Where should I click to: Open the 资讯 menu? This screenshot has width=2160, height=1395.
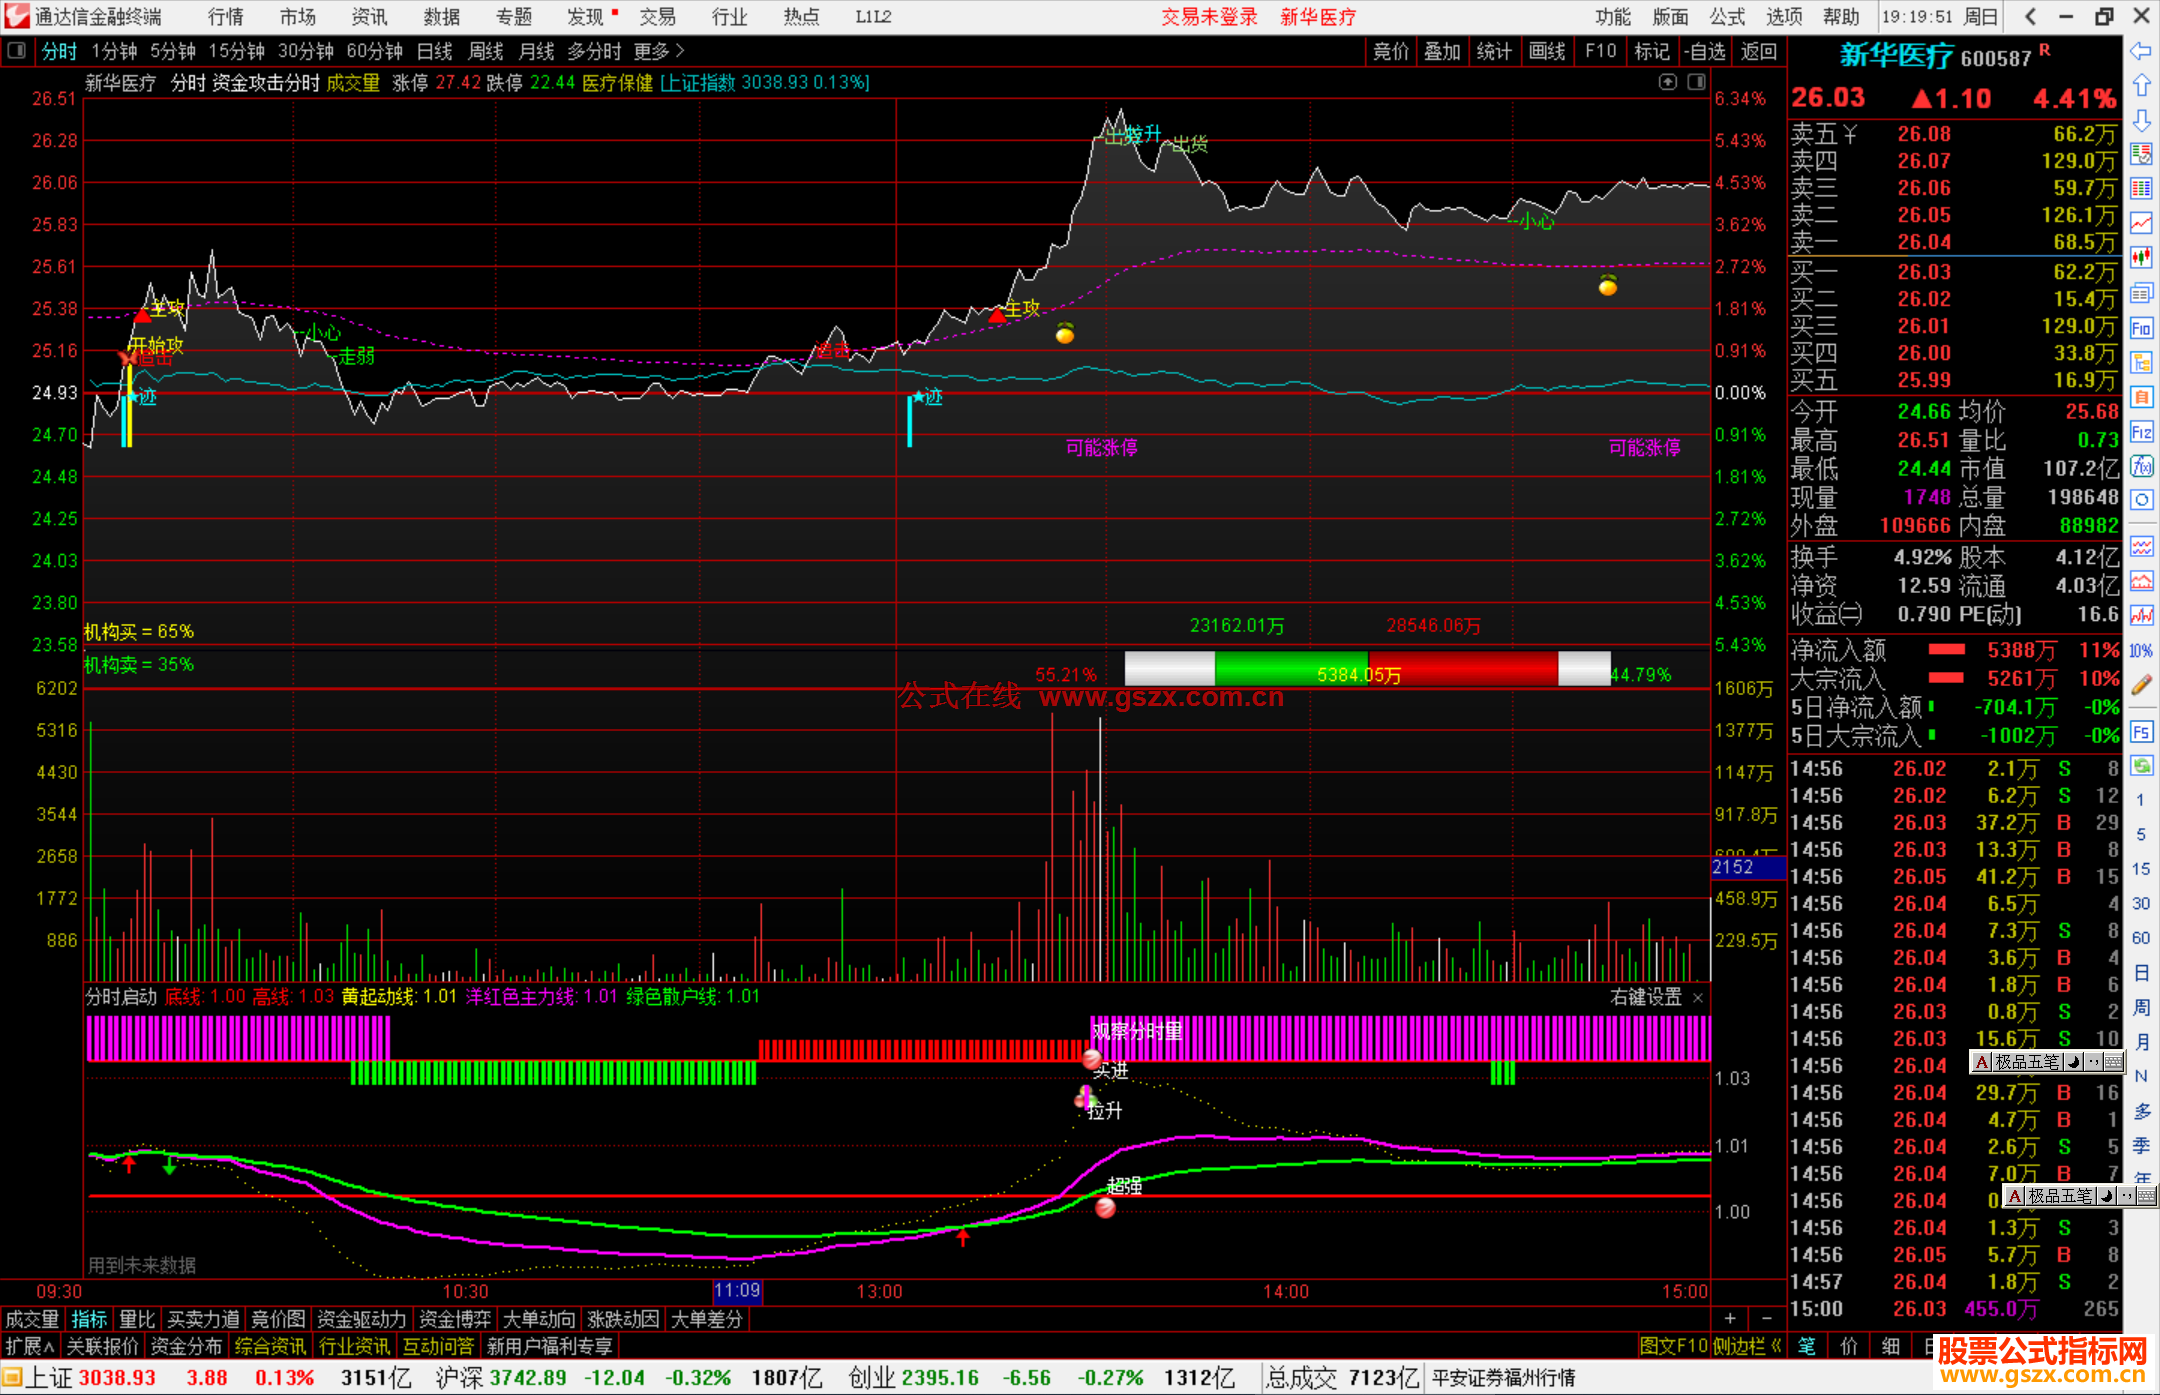coord(369,16)
